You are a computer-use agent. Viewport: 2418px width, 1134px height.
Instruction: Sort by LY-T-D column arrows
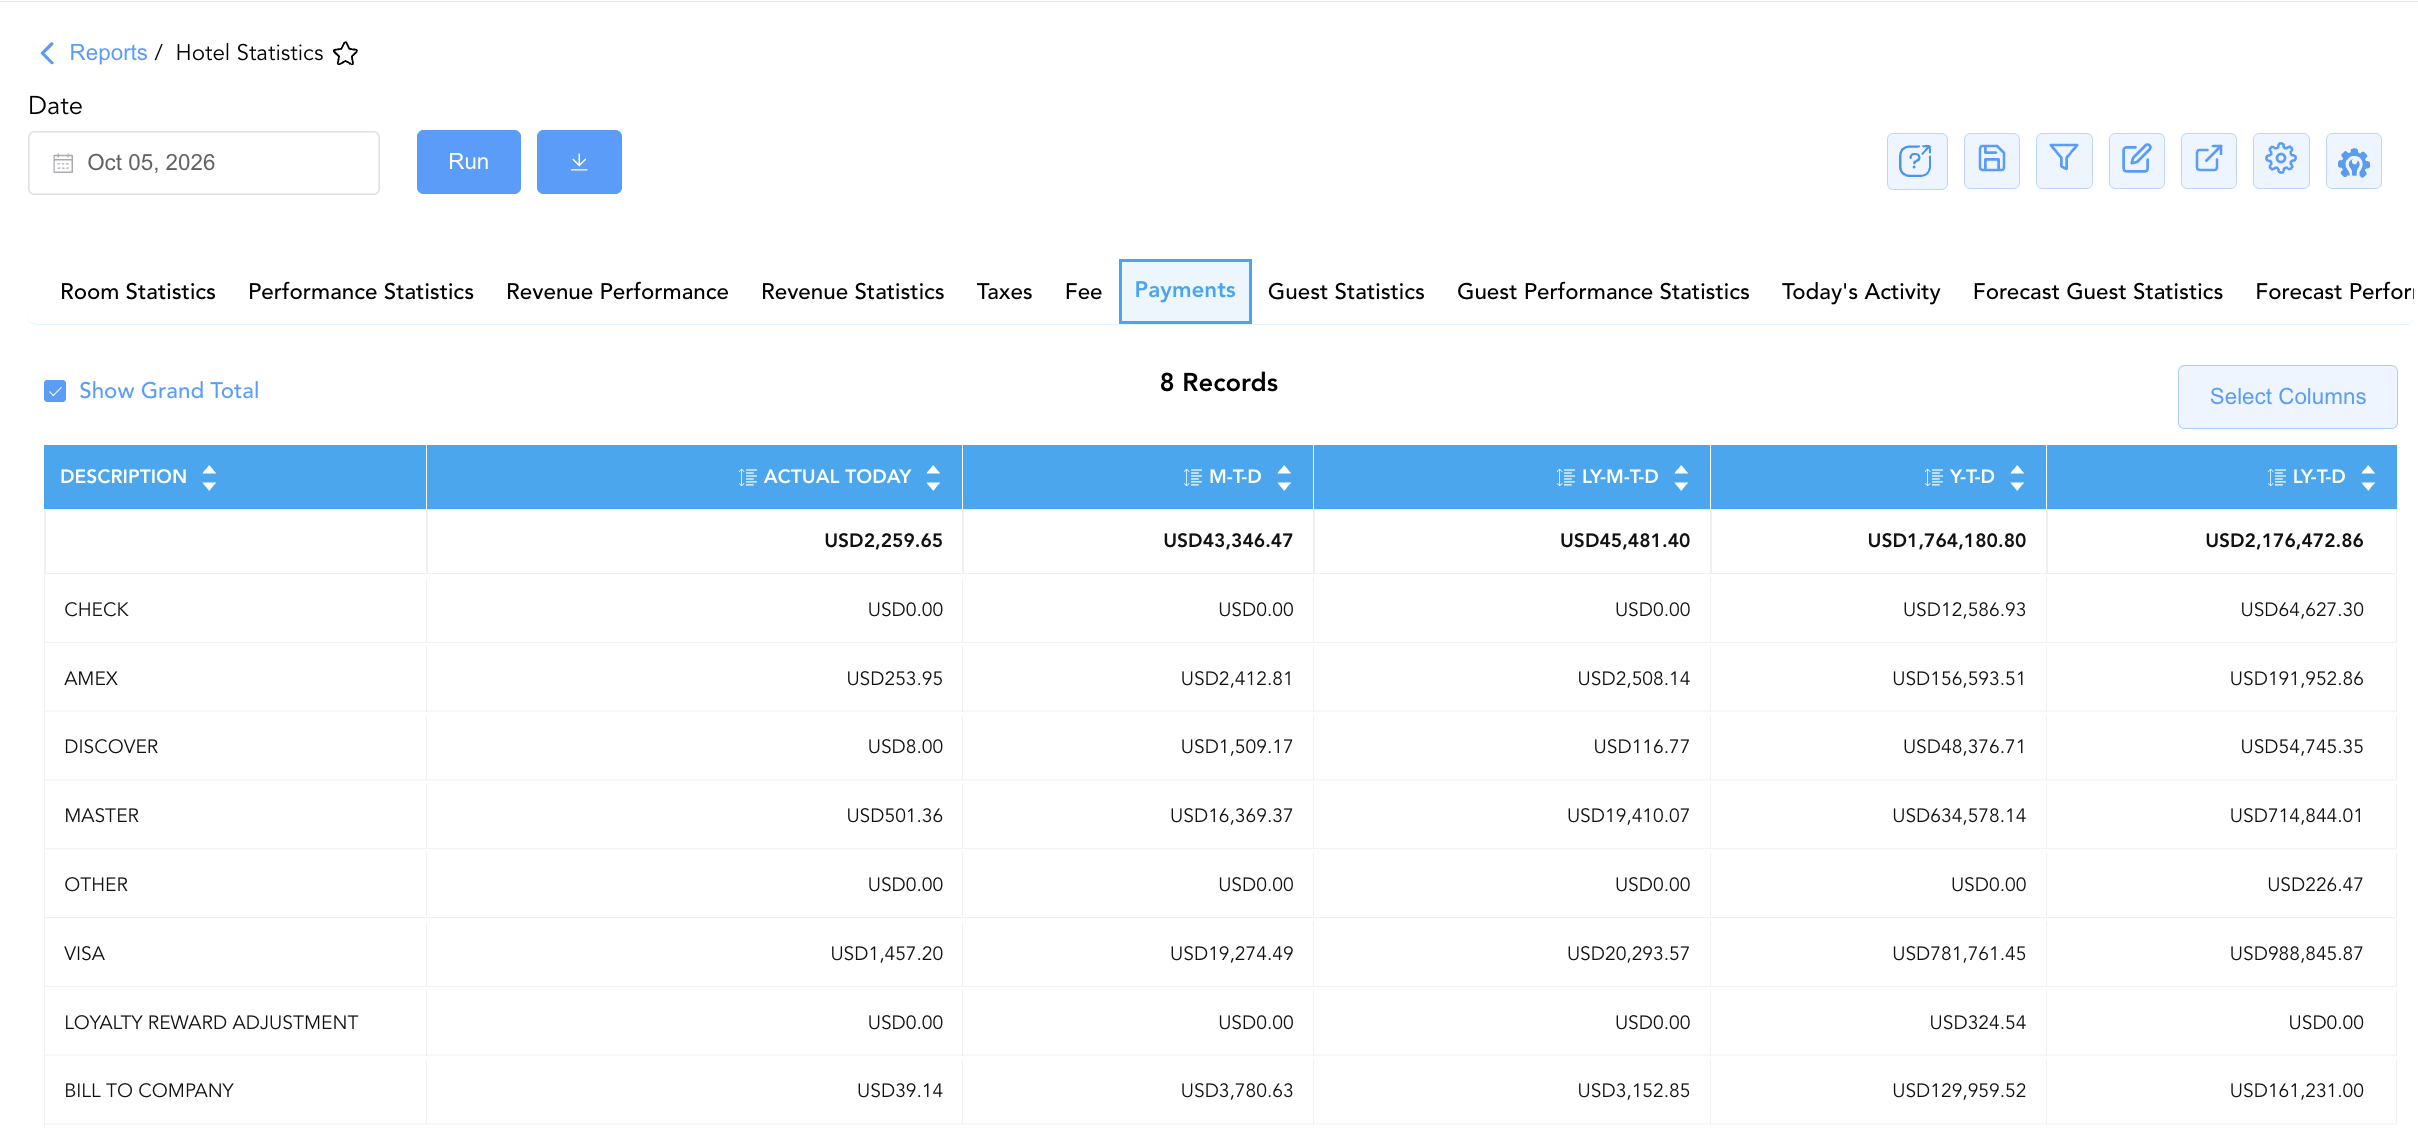point(2368,477)
